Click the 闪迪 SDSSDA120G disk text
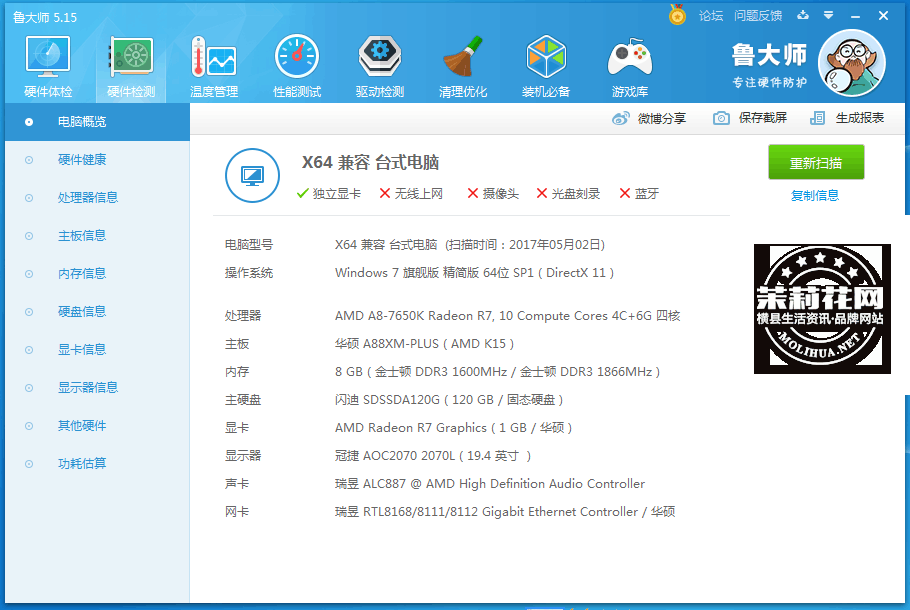Viewport: 910px width, 610px height. click(449, 400)
